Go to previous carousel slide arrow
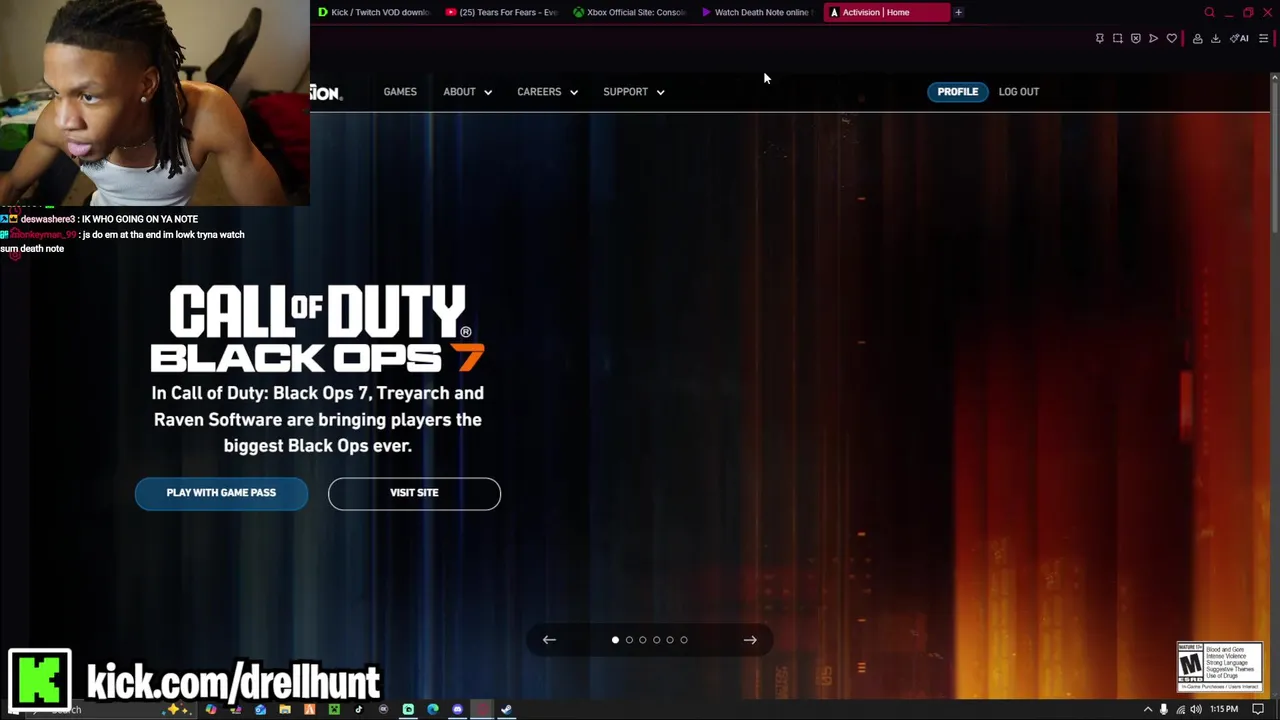The image size is (1280, 720). coord(549,640)
